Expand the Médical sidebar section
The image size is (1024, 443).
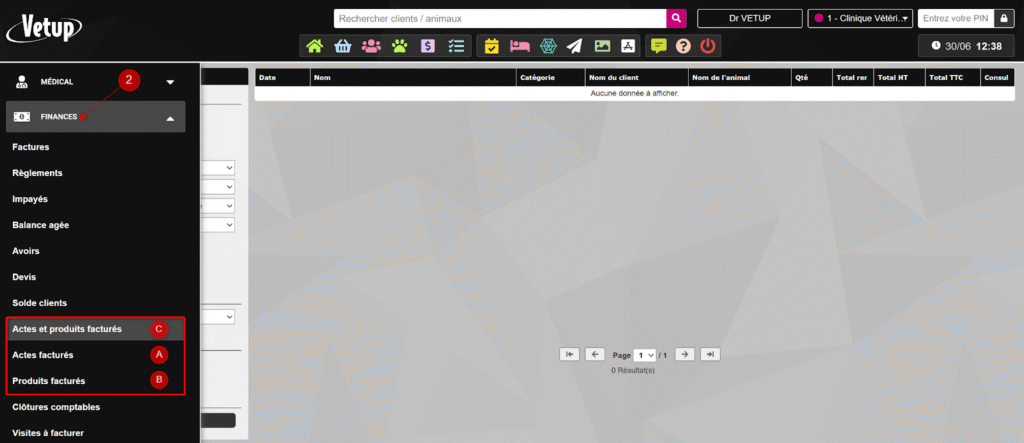click(x=170, y=82)
